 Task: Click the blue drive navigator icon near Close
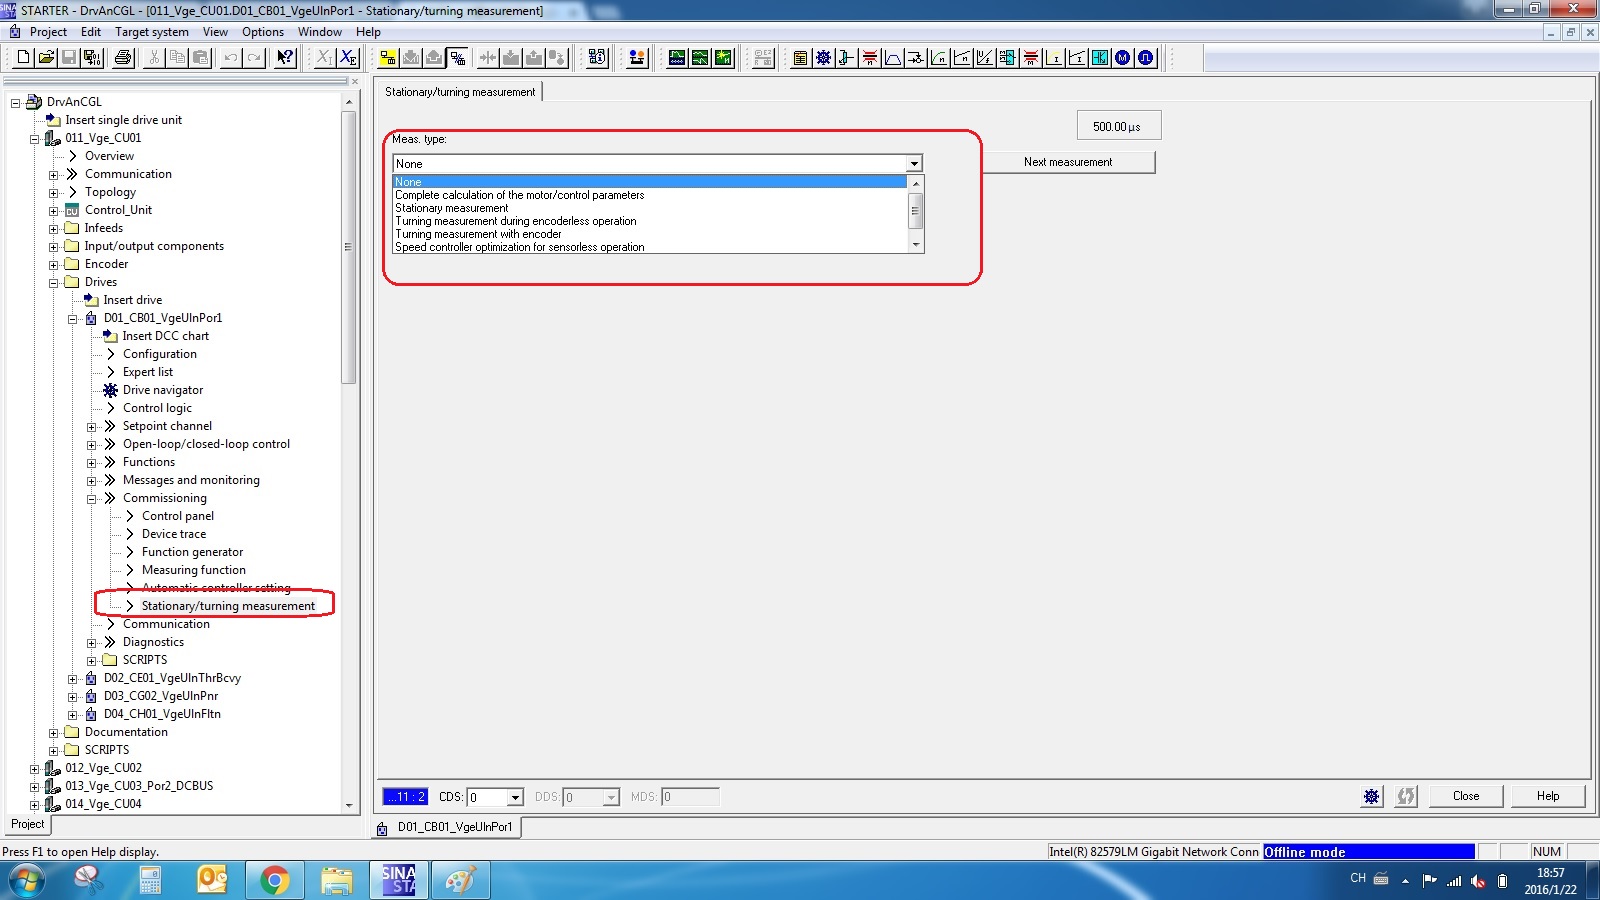coord(1371,796)
